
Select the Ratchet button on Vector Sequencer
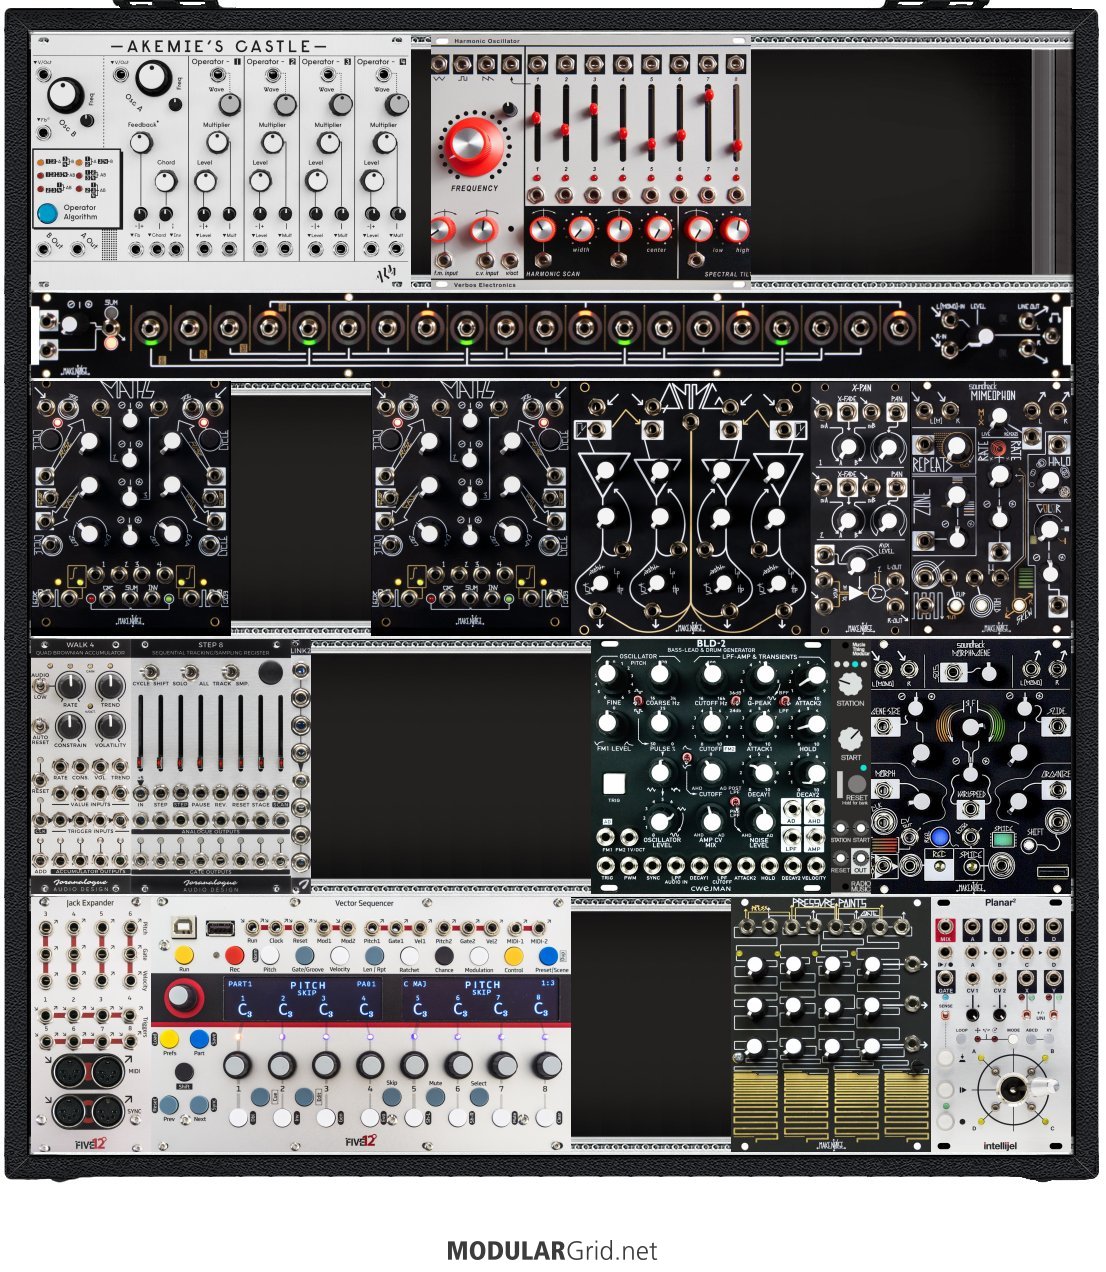click(409, 955)
